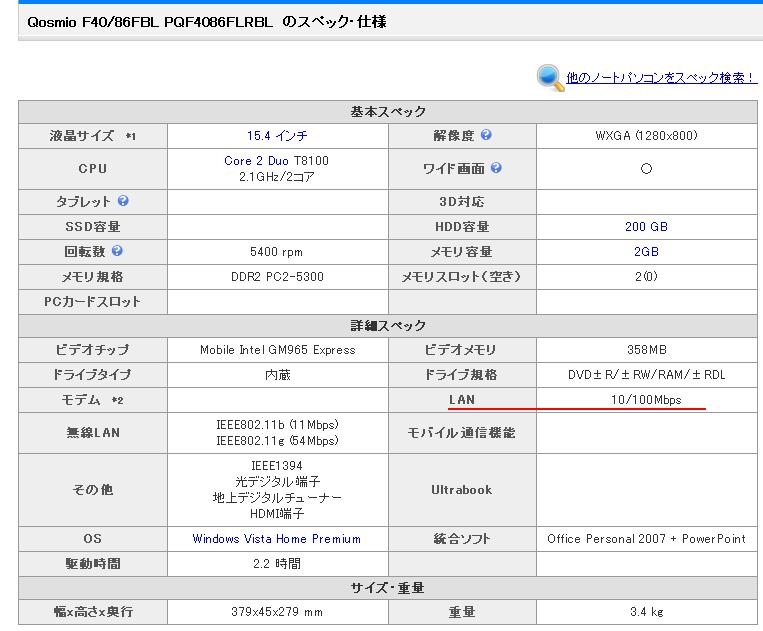This screenshot has width=763, height=631.
Task: Select the 358MB video memory value
Action: click(647, 350)
